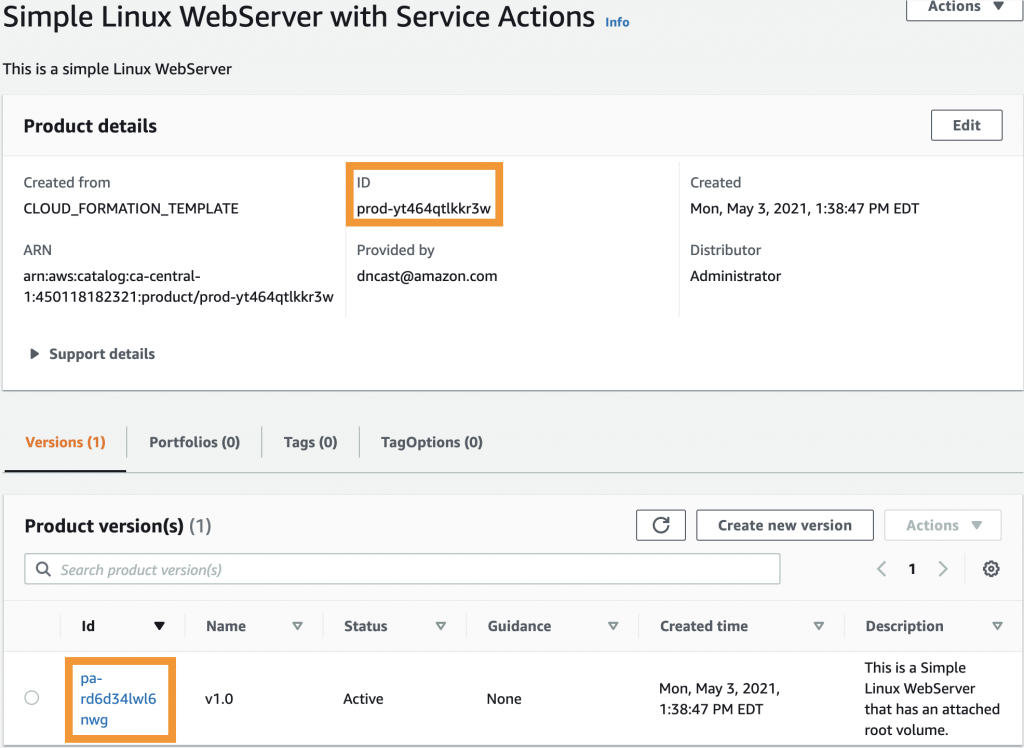
Task: Open the top Actions menu
Action: (x=962, y=8)
